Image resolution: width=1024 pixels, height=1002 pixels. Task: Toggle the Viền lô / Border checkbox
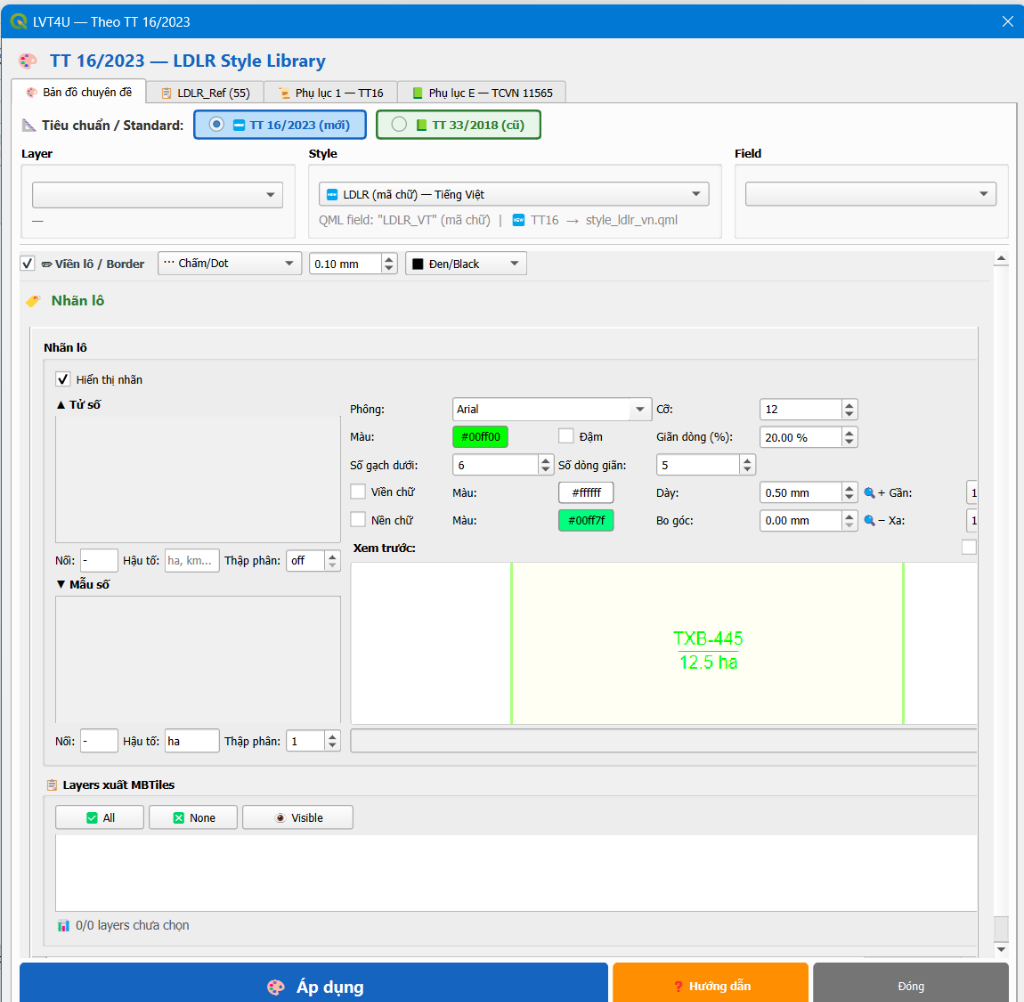[27, 263]
